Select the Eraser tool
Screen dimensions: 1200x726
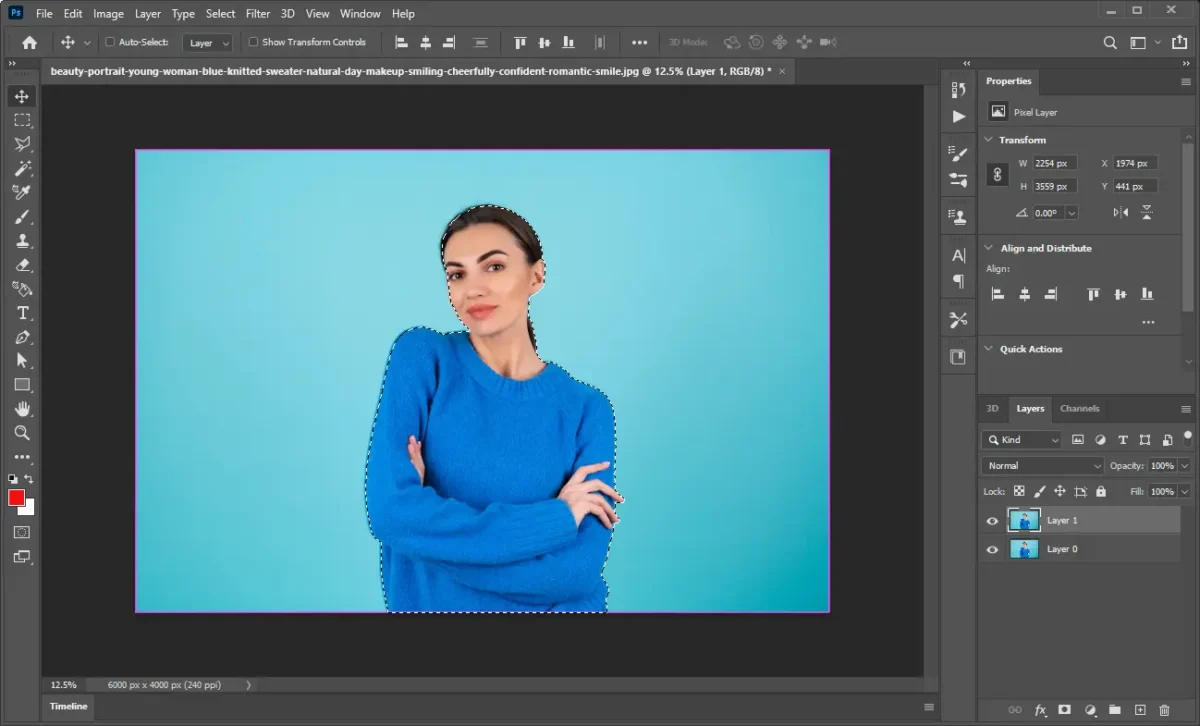tap(22, 265)
